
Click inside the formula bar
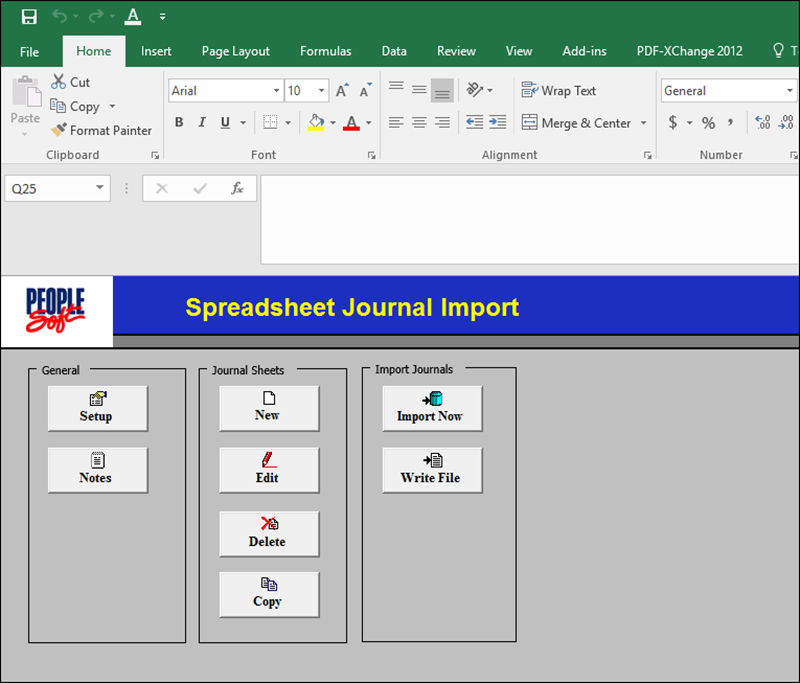point(530,219)
